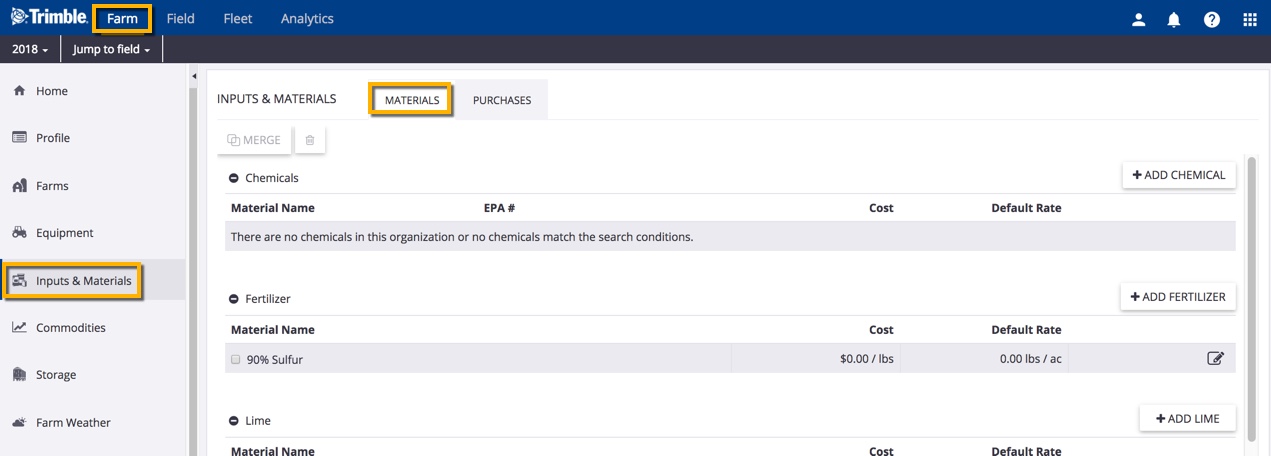
Task: Click the Profile card icon in sidebar
Action: 19,138
